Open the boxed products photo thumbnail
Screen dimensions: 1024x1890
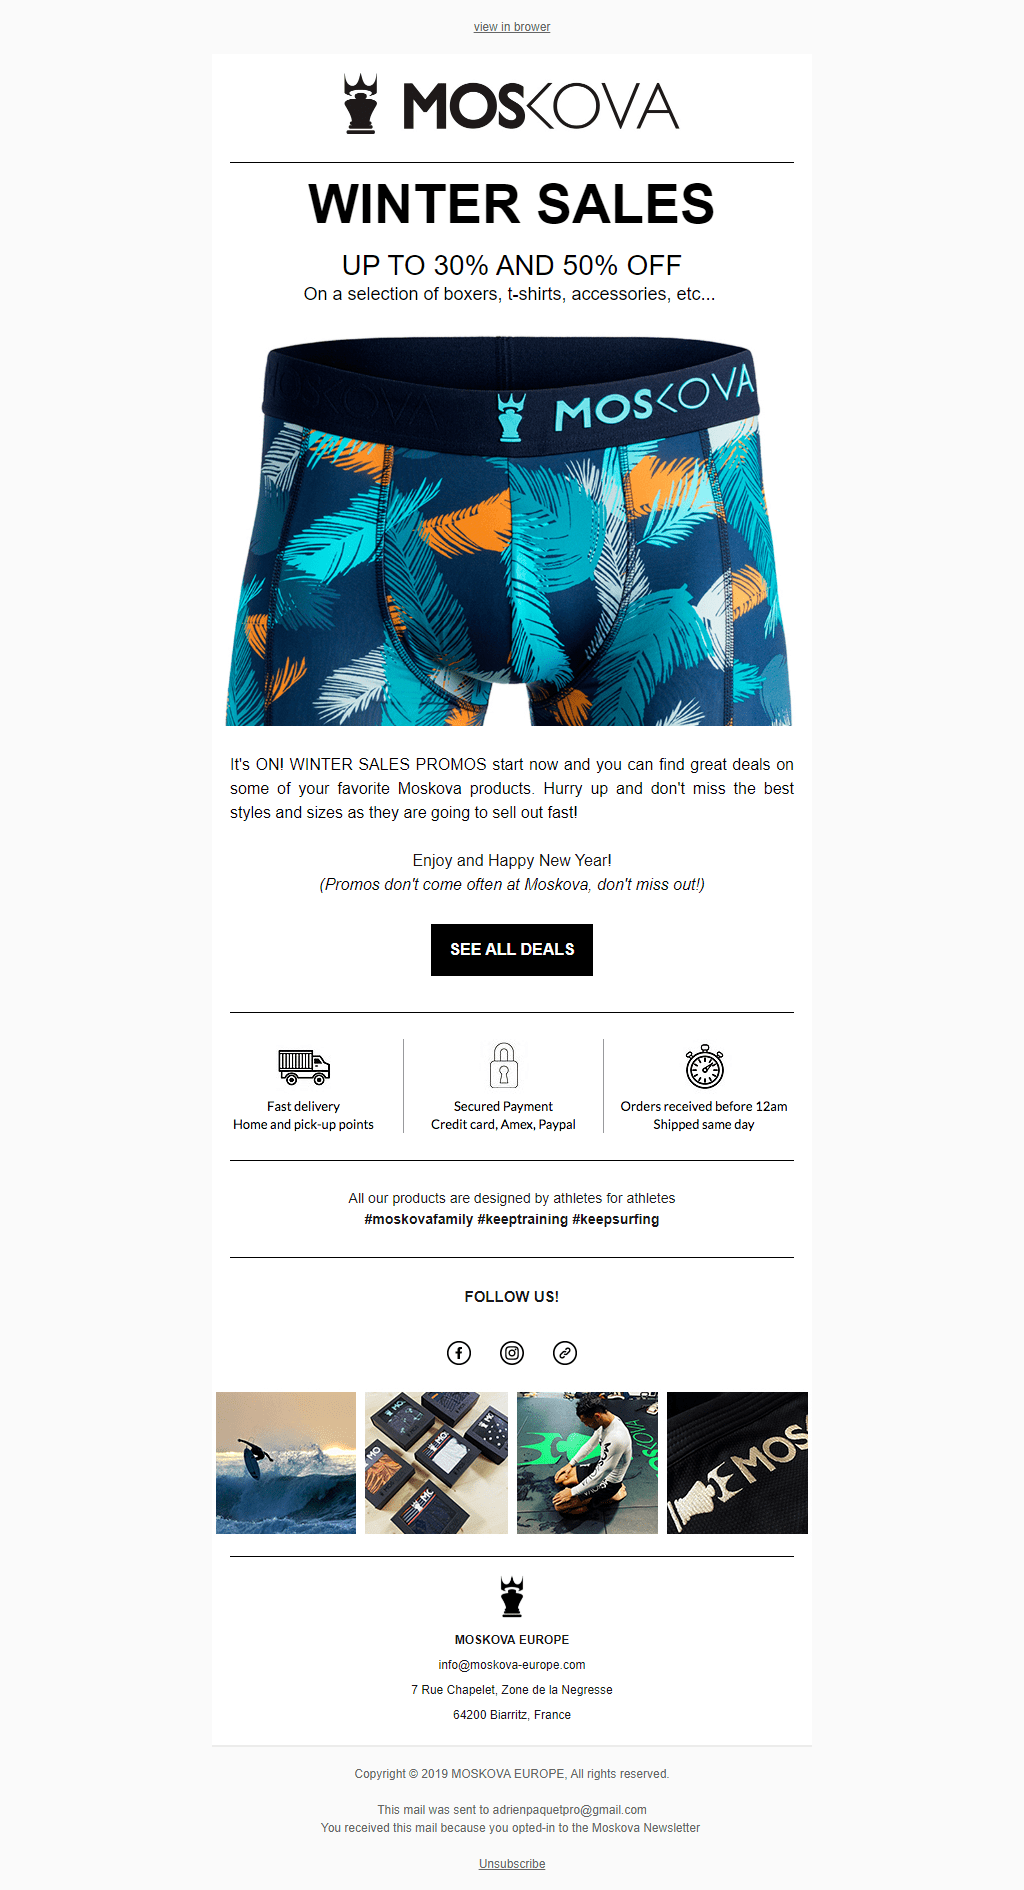tap(436, 1463)
